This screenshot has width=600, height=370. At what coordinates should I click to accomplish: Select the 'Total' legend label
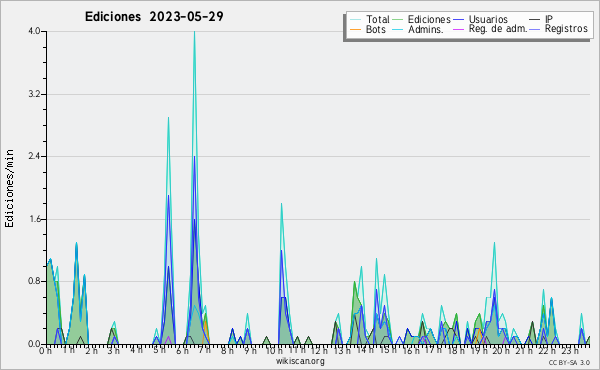click(378, 19)
